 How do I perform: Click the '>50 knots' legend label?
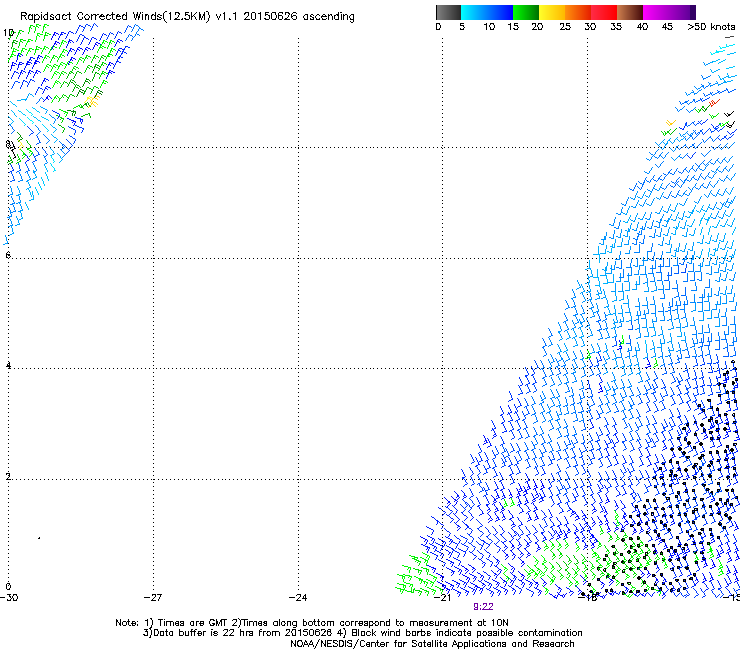[711, 27]
